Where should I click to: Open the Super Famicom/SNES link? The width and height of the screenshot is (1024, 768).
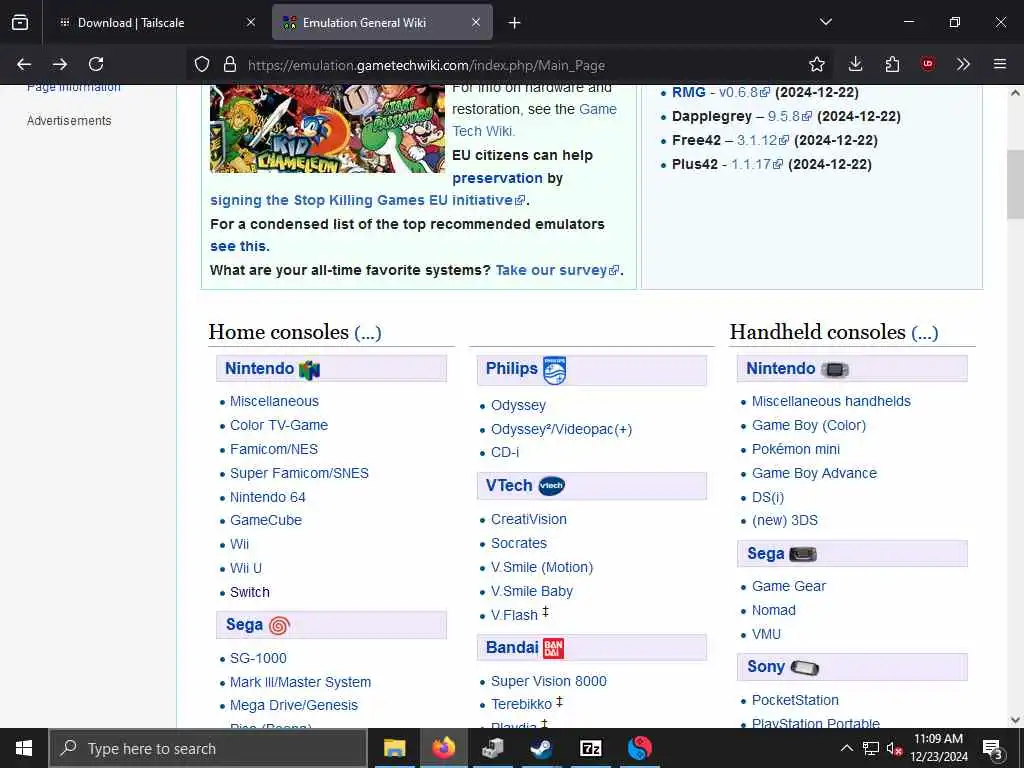tap(299, 473)
